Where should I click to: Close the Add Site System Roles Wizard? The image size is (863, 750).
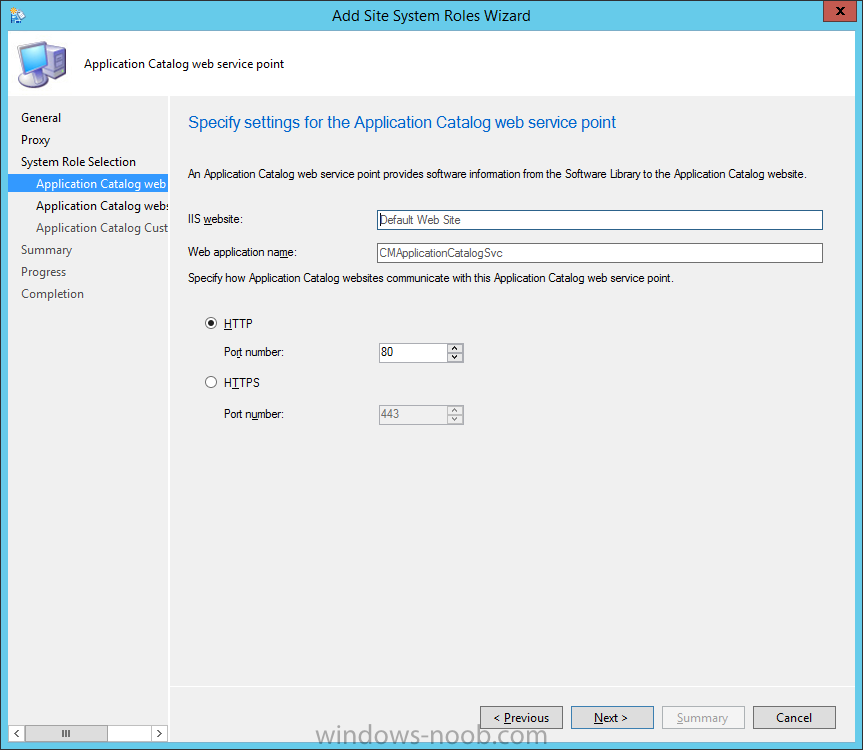(840, 11)
